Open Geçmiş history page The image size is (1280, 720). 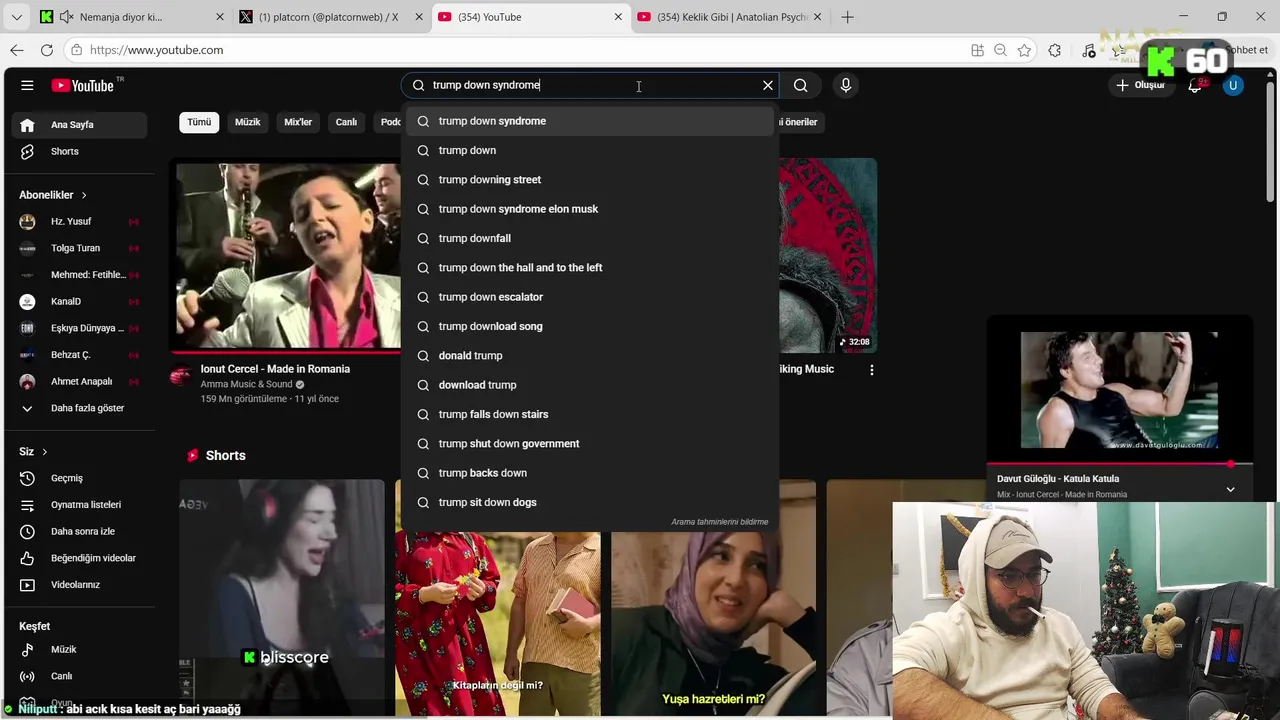[x=80, y=478]
